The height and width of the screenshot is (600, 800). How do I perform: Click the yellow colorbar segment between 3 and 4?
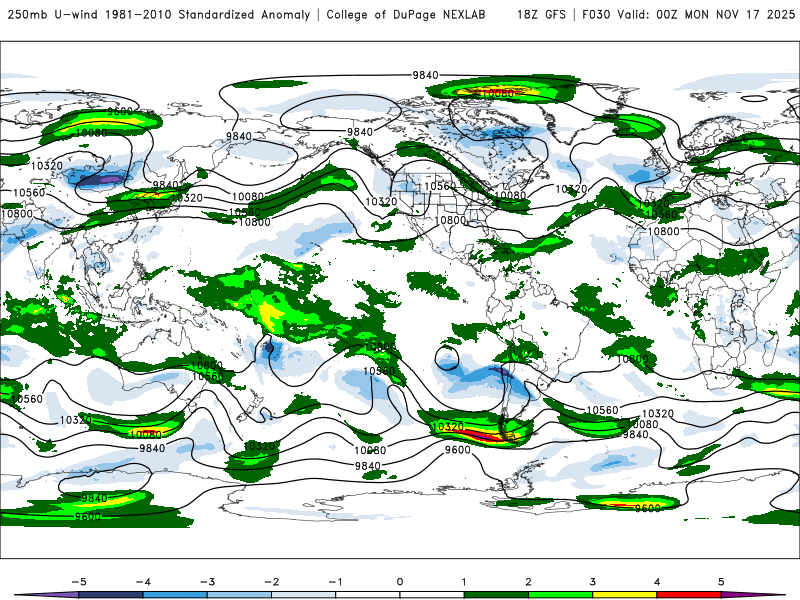[x=624, y=595]
